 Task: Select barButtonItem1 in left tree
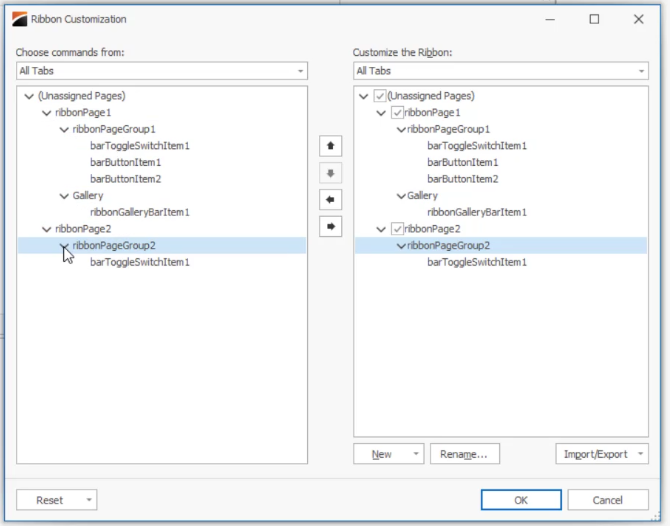(x=126, y=162)
